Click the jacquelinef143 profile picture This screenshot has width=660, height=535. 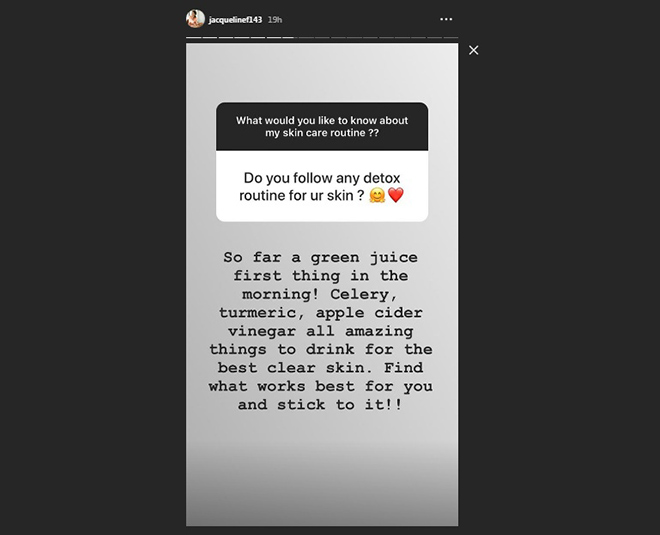coord(195,19)
